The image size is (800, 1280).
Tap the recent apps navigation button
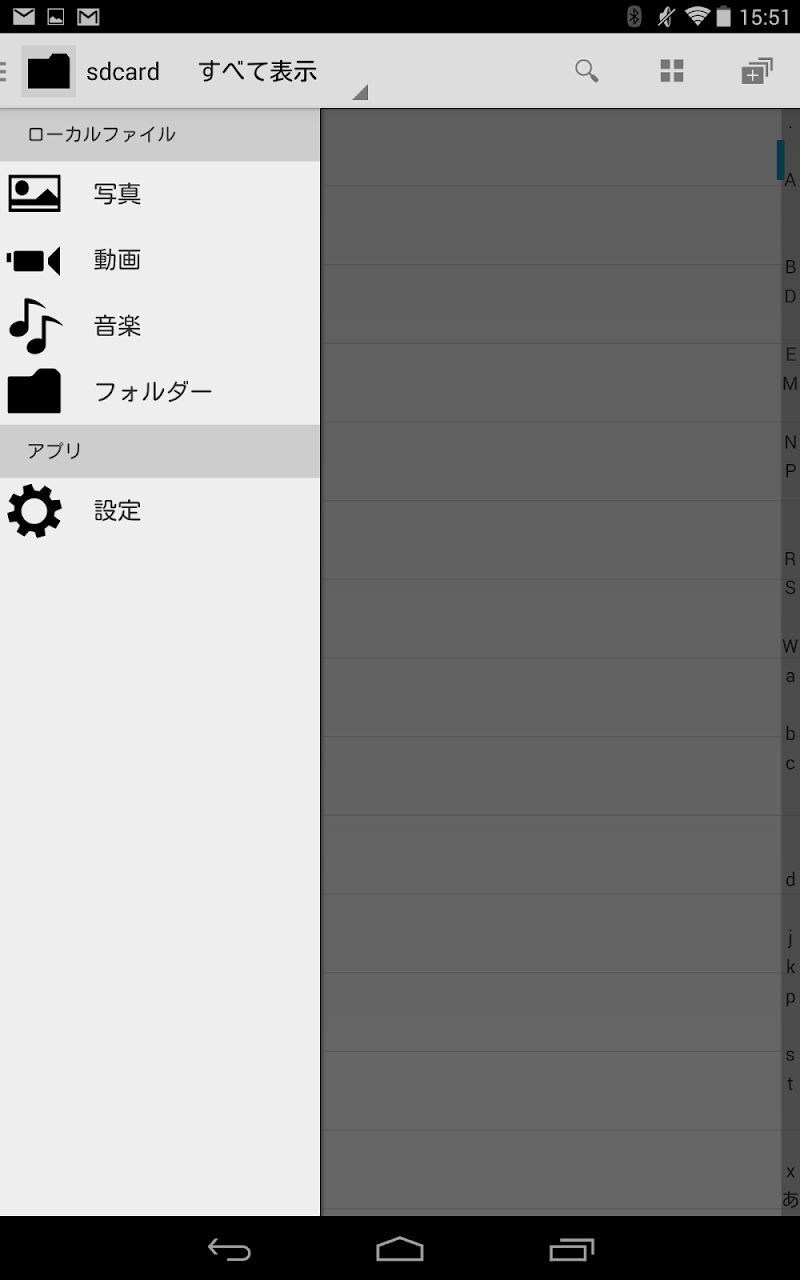[x=572, y=1249]
